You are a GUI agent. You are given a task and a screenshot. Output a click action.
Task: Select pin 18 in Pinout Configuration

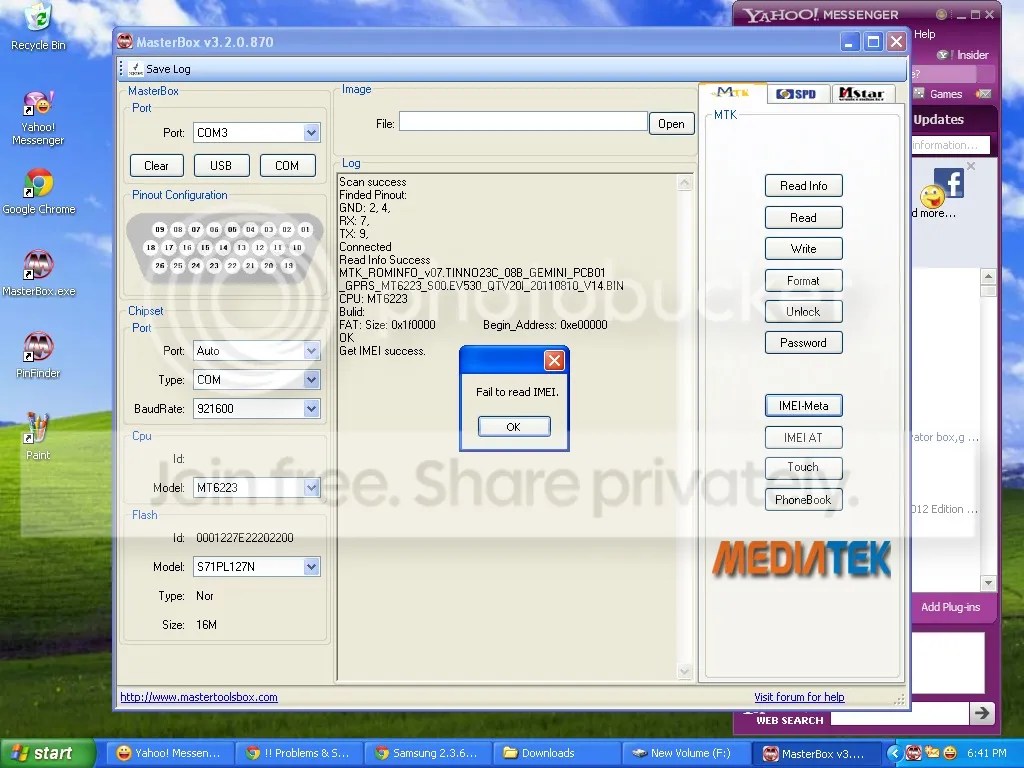click(x=151, y=248)
